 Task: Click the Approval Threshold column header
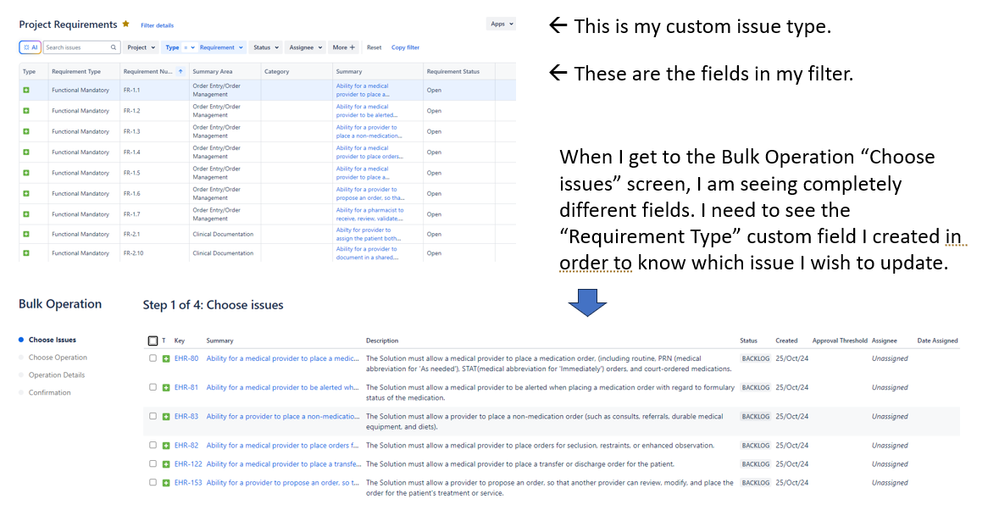[840, 340]
